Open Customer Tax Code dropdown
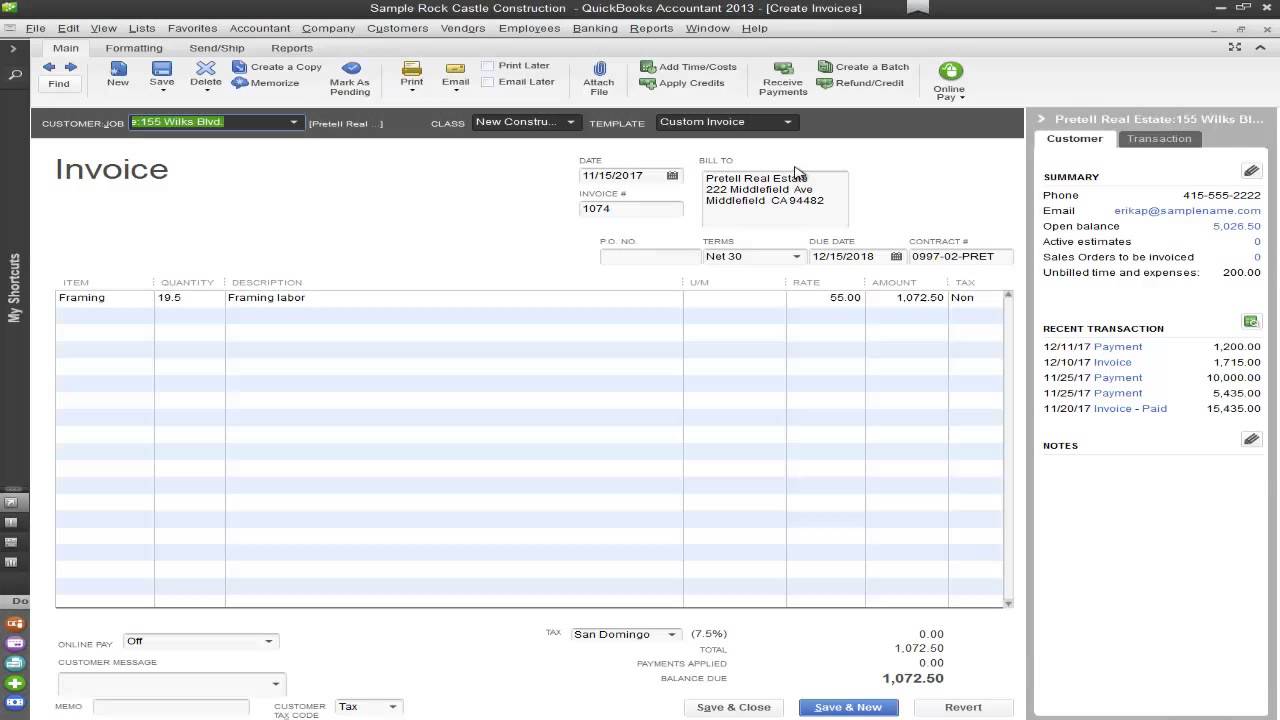Image resolution: width=1280 pixels, height=720 pixels. coord(393,707)
